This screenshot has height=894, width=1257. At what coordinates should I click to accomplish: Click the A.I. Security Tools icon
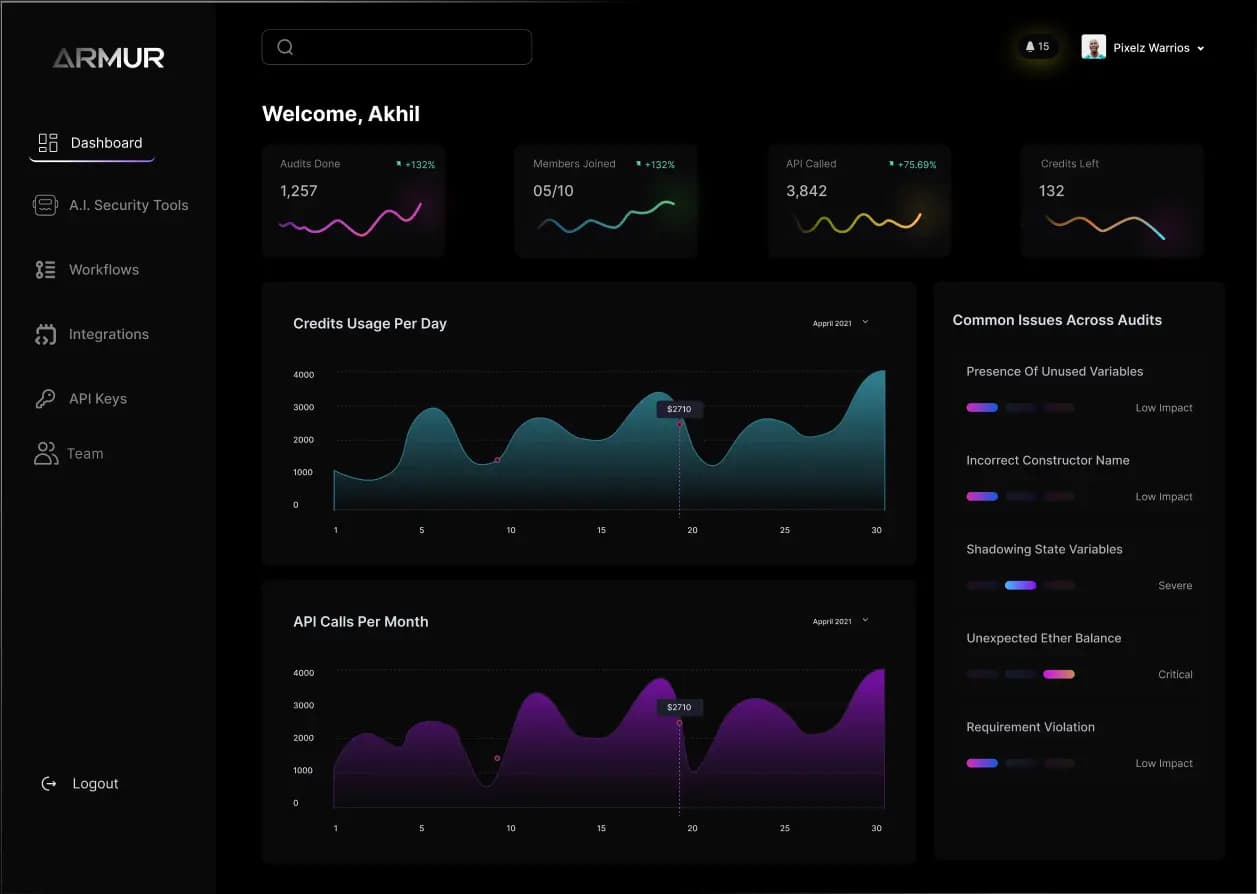pyautogui.click(x=45, y=205)
